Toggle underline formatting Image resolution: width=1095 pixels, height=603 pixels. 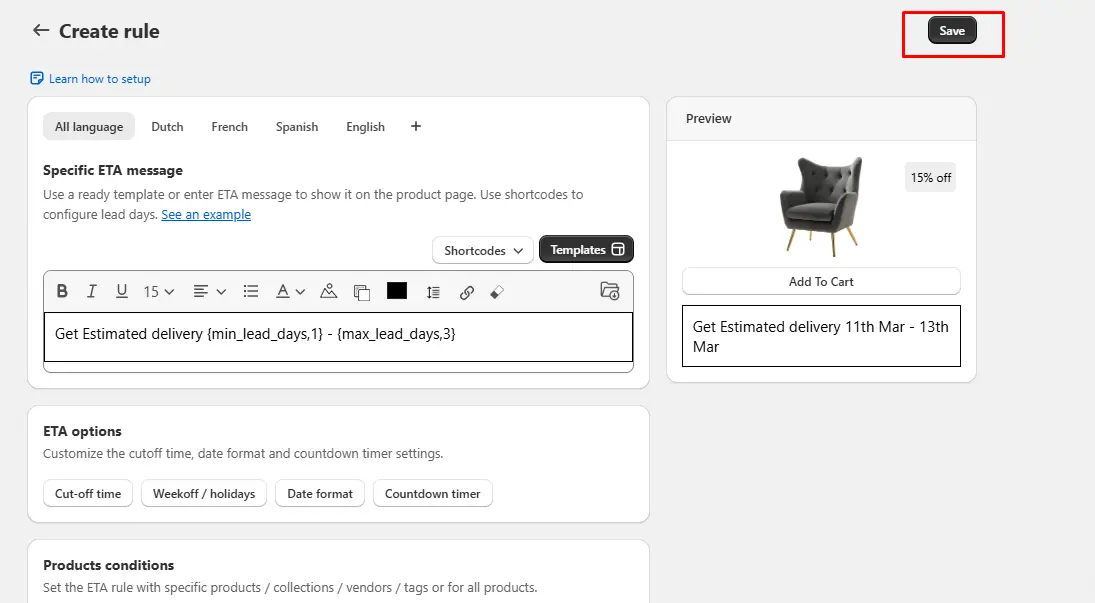pos(122,291)
